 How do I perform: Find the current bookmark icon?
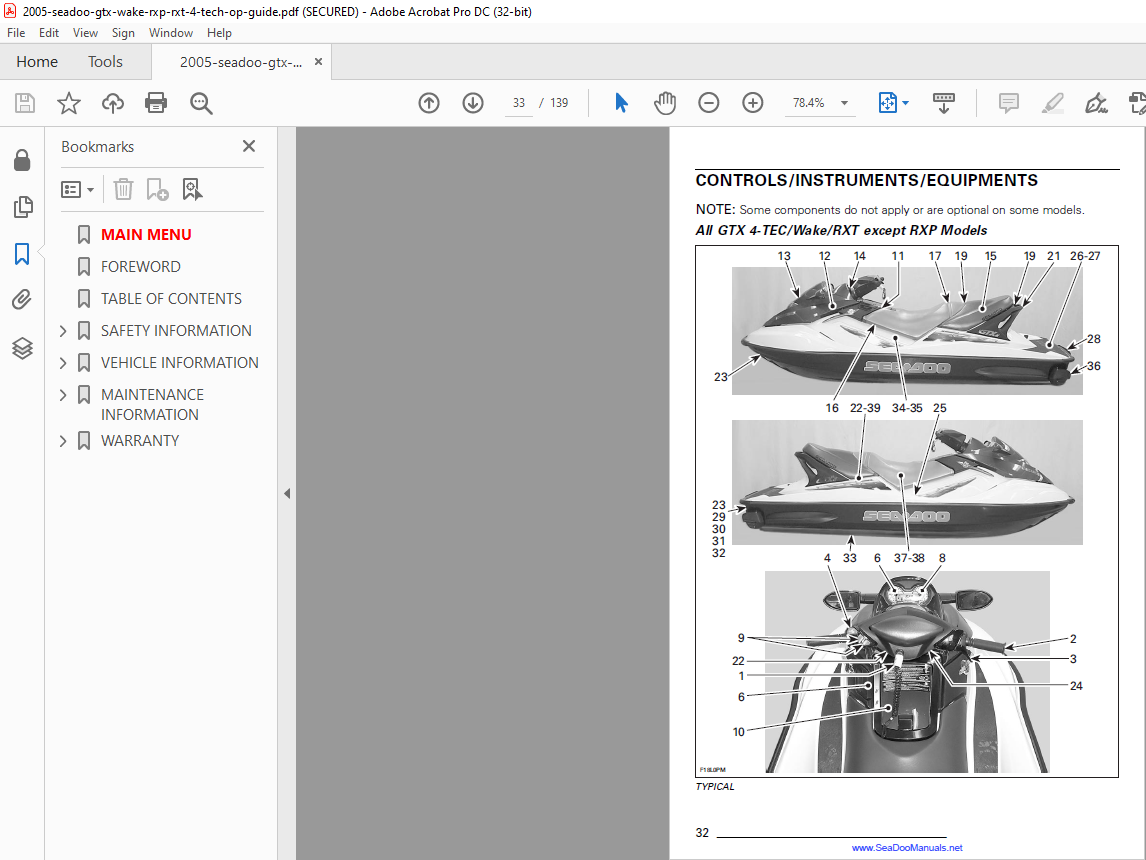pos(192,189)
